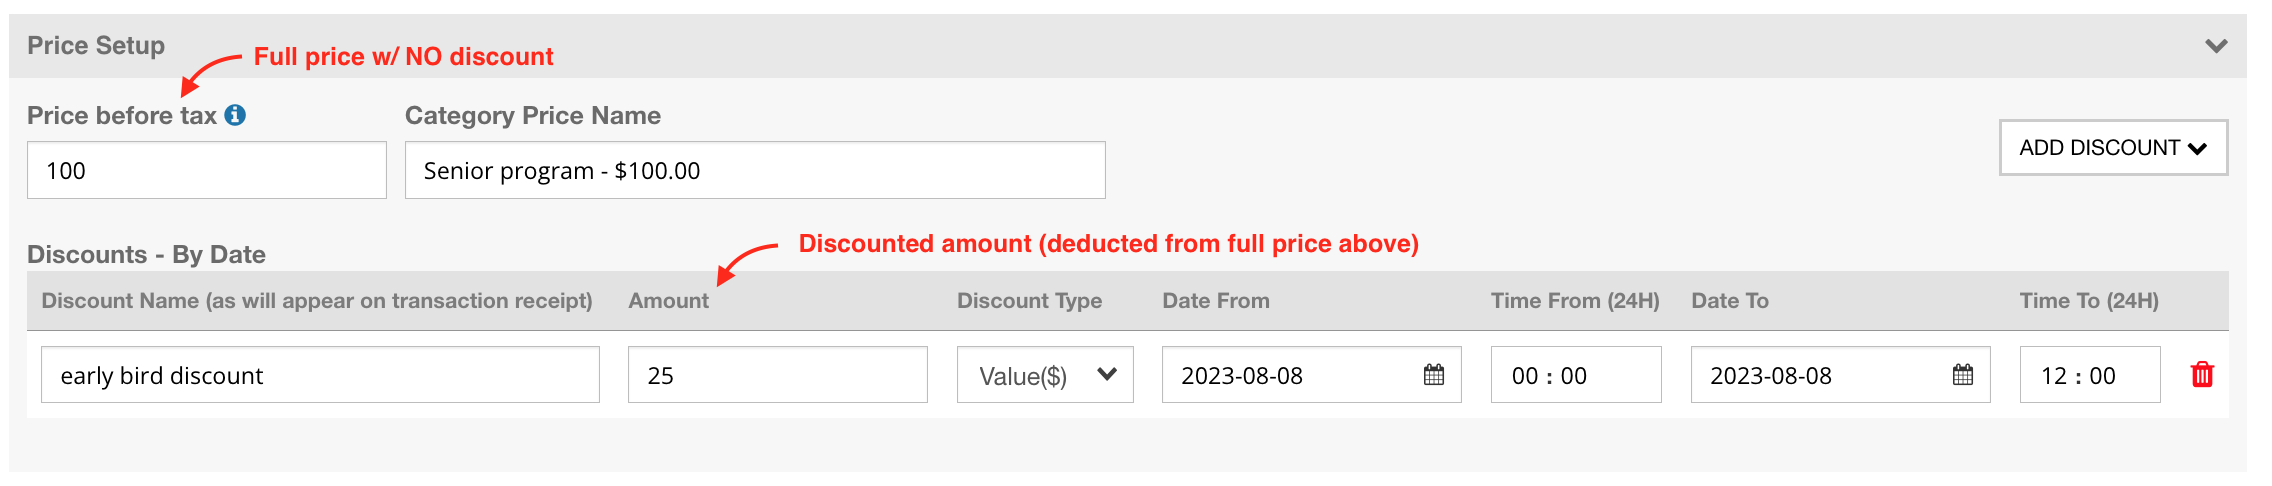Click the Discount Name column header
This screenshot has width=2272, height=486.
[x=316, y=301]
